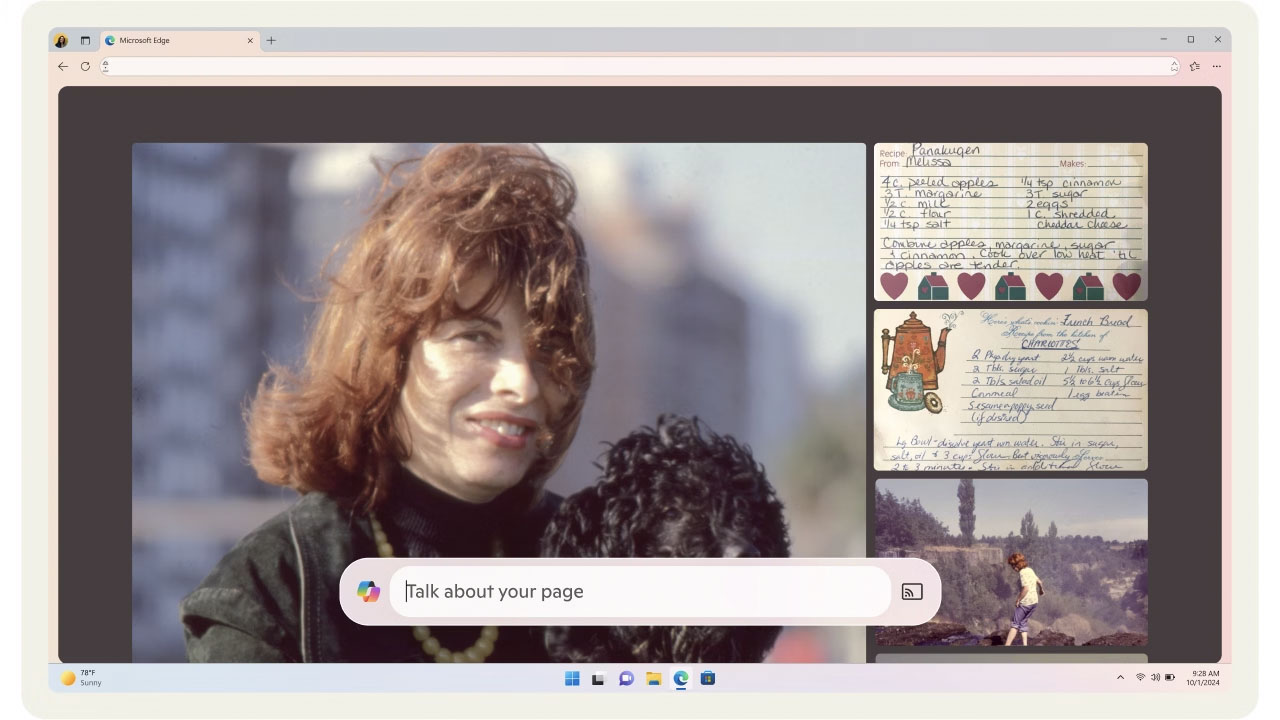This screenshot has height=720, width=1280.
Task: Open the Panakugen recipe card image
Action: [x=1011, y=221]
